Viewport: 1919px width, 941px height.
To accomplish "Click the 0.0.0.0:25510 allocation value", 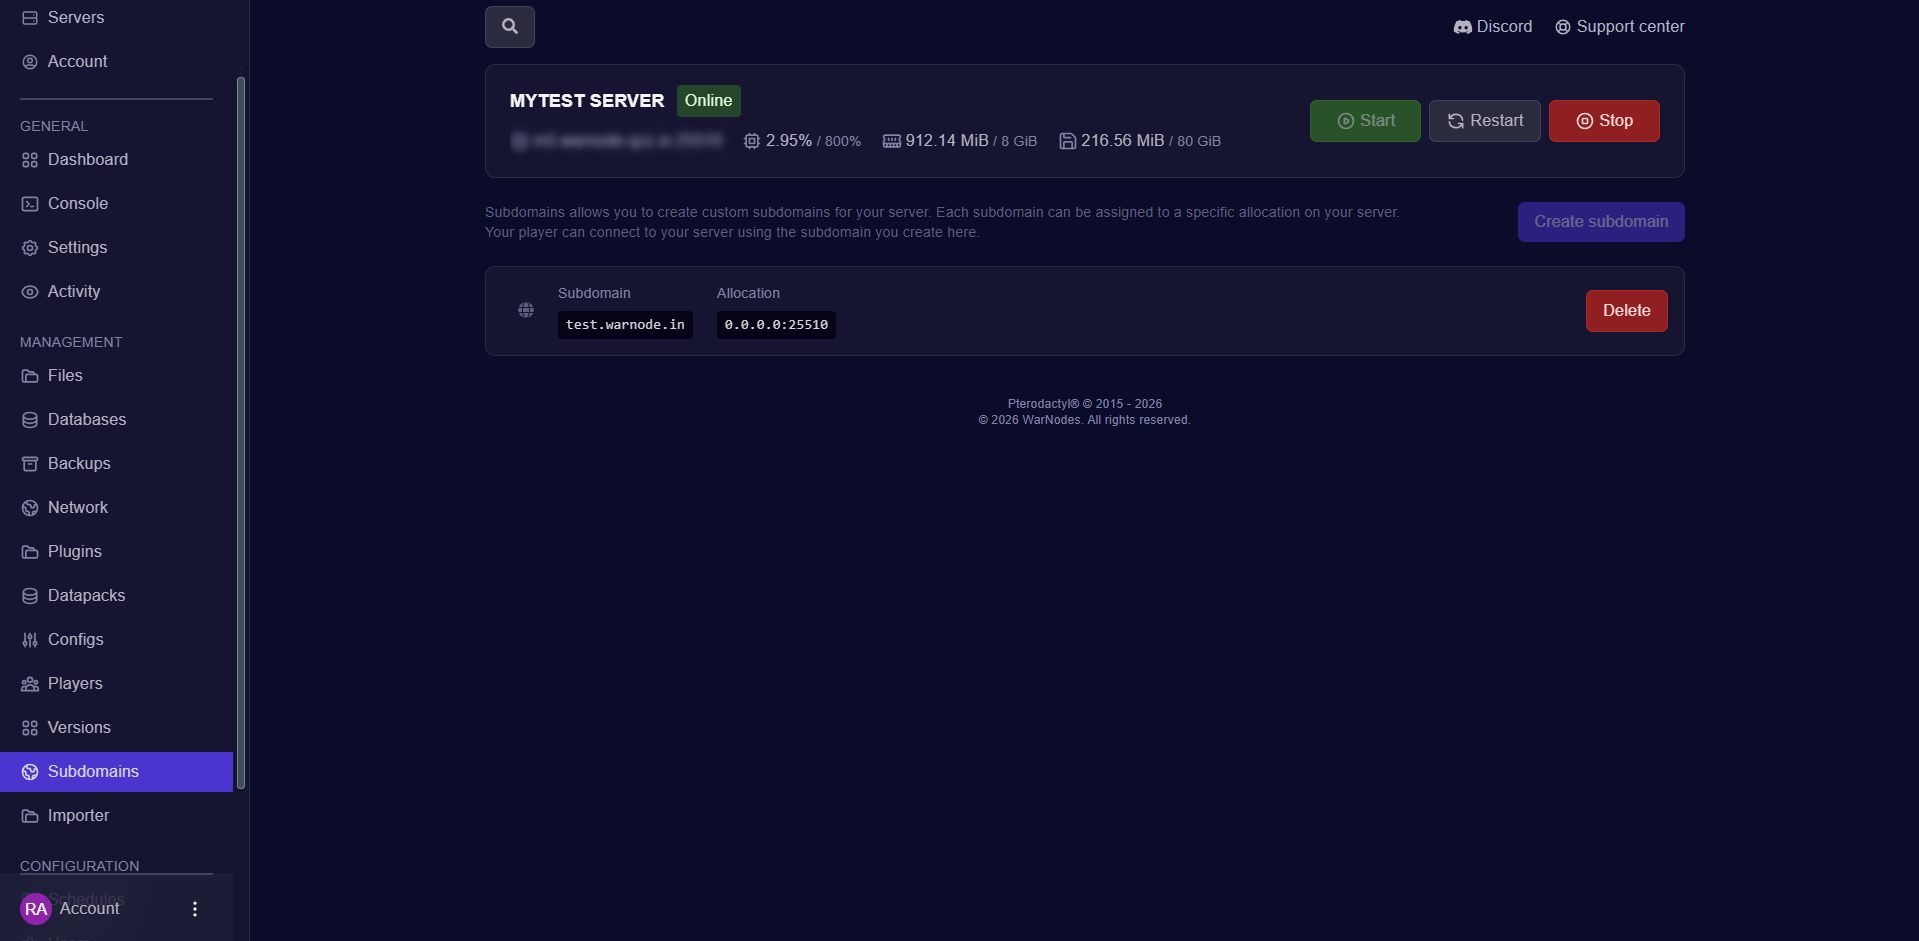I will tap(776, 325).
